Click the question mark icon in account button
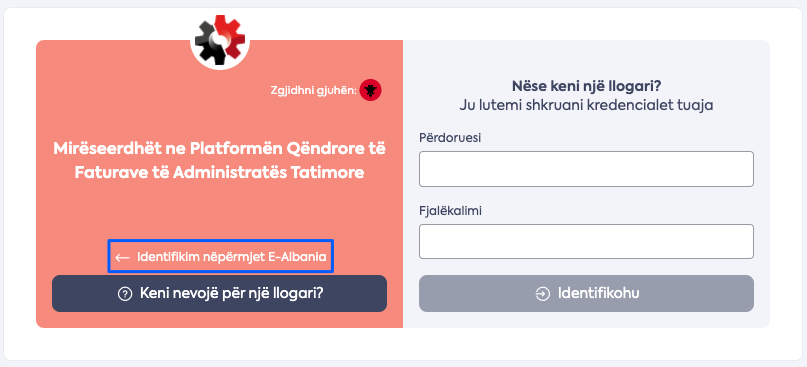 coord(125,294)
